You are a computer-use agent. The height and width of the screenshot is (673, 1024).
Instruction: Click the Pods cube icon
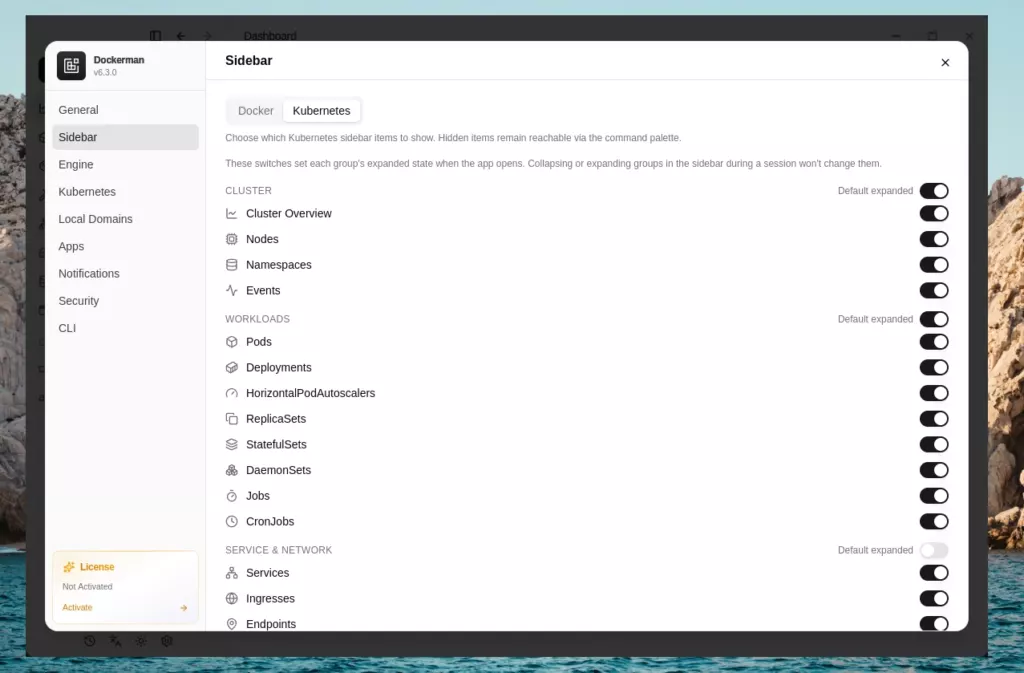pos(231,341)
